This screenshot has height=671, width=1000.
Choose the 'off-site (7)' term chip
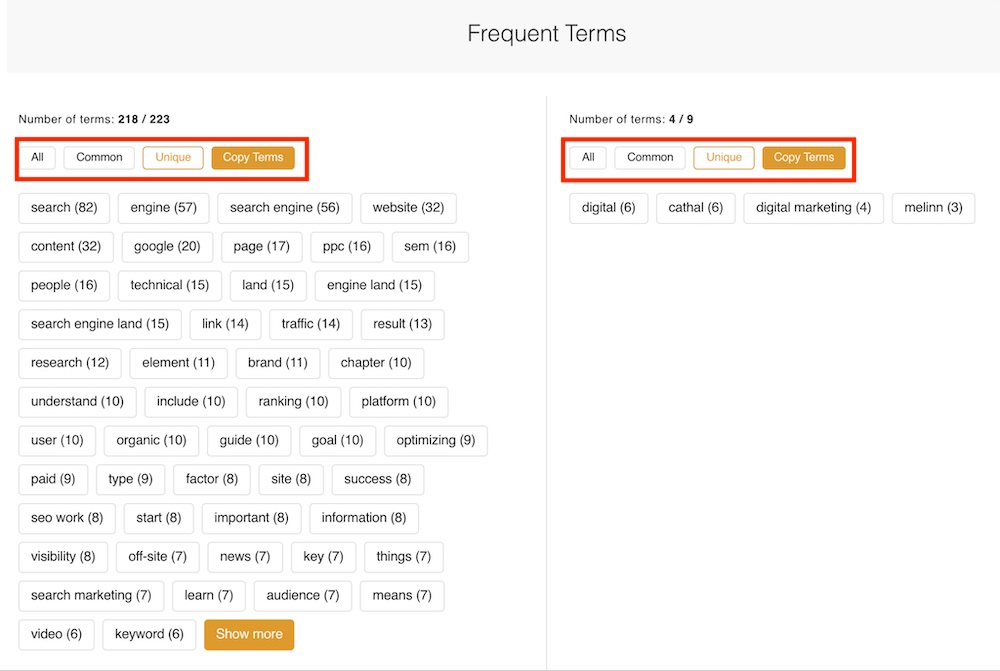[157, 557]
